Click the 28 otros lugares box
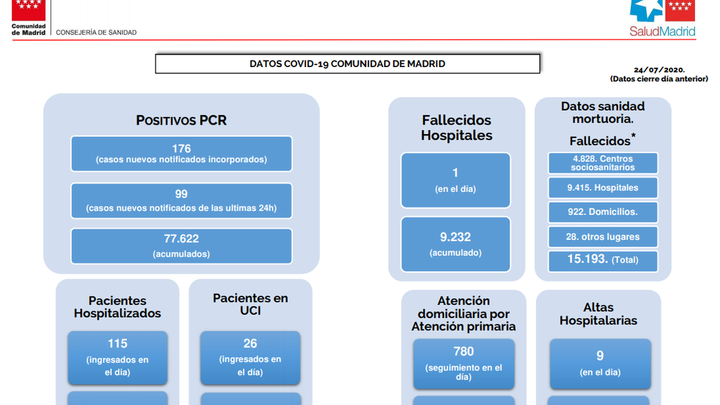Screen dimensions: 720x405 pyautogui.click(x=603, y=237)
